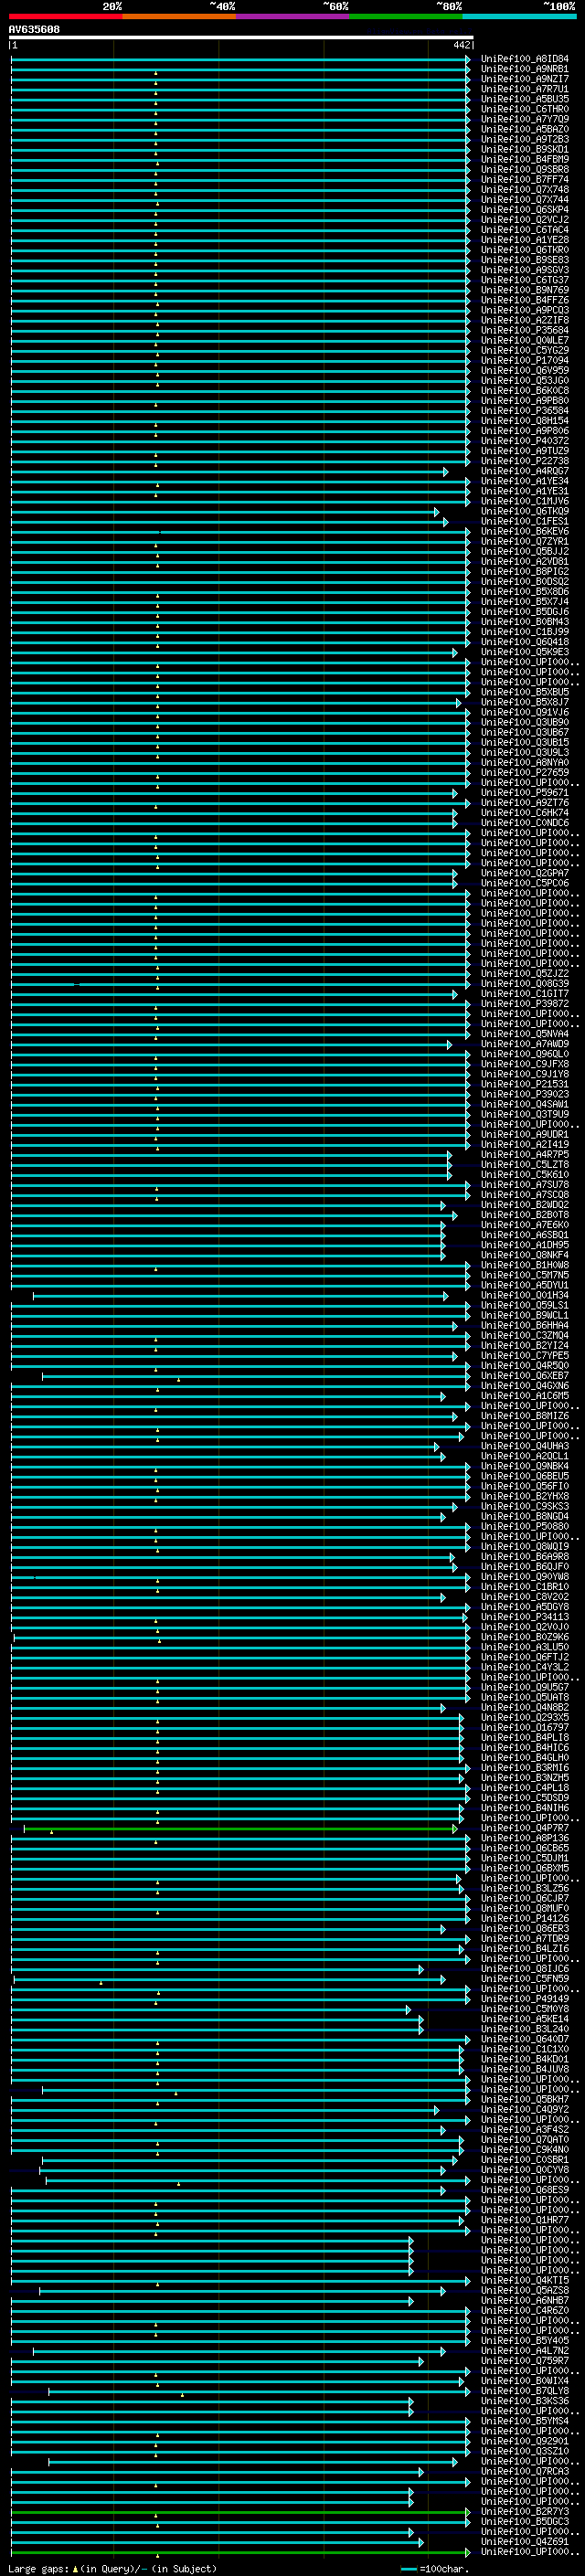This screenshot has width=585, height=2576.
Task: Select the UniRef100_A5KE14 label
Action: point(524,2019)
